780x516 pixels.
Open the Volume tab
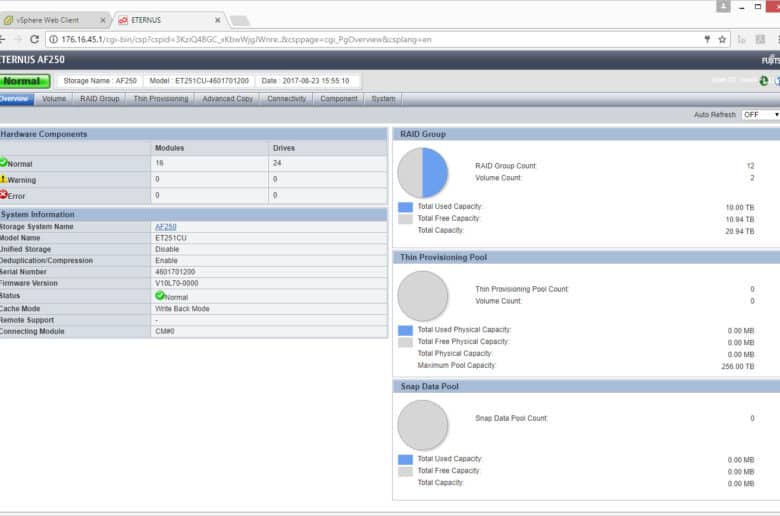point(54,99)
